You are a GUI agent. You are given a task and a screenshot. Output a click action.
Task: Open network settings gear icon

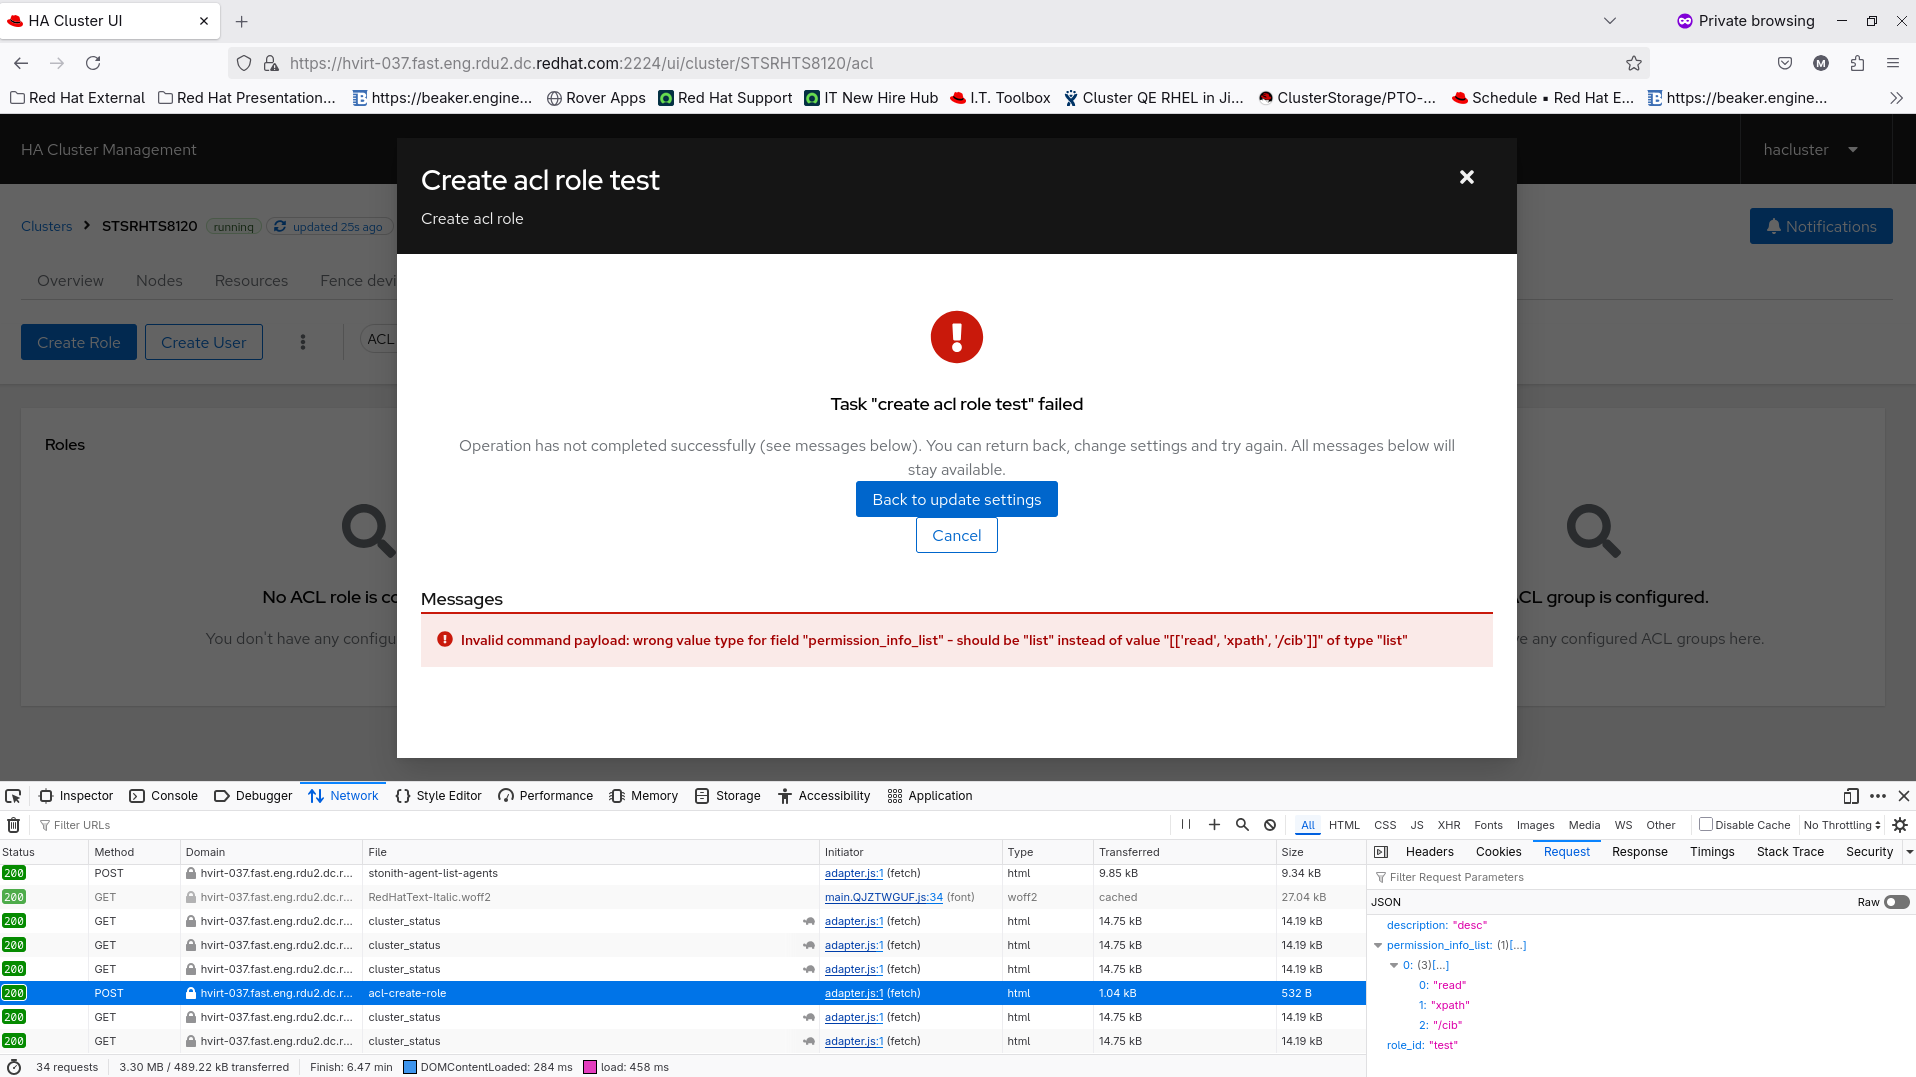click(x=1900, y=825)
